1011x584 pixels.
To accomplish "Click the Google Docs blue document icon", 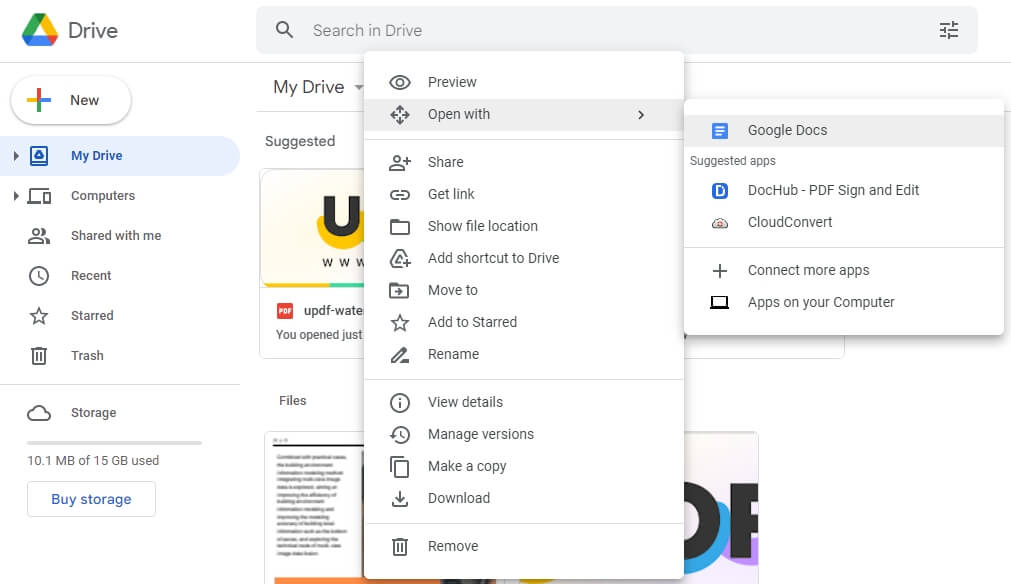I will pyautogui.click(x=720, y=131).
